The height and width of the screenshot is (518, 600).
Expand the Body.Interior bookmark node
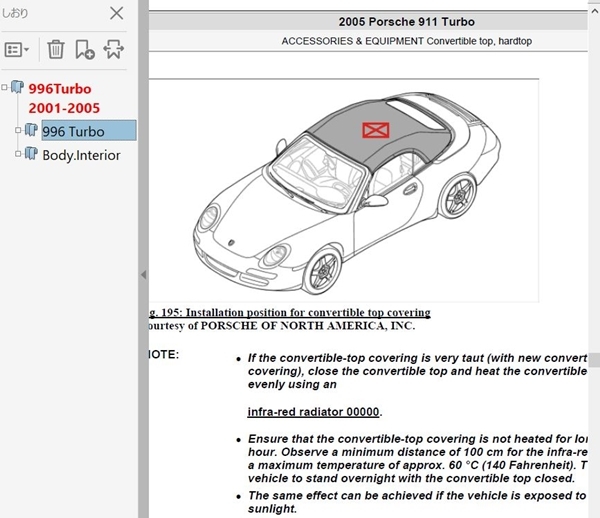click(18, 154)
